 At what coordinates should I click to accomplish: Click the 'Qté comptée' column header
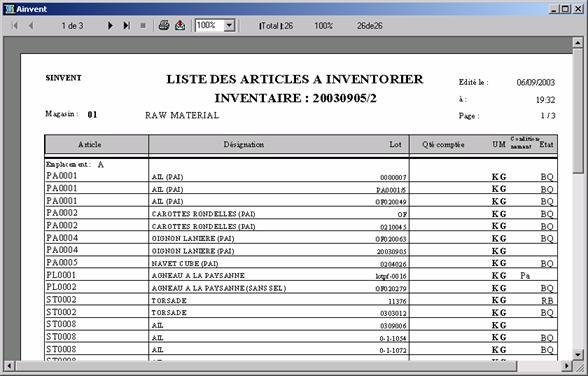coord(443,145)
